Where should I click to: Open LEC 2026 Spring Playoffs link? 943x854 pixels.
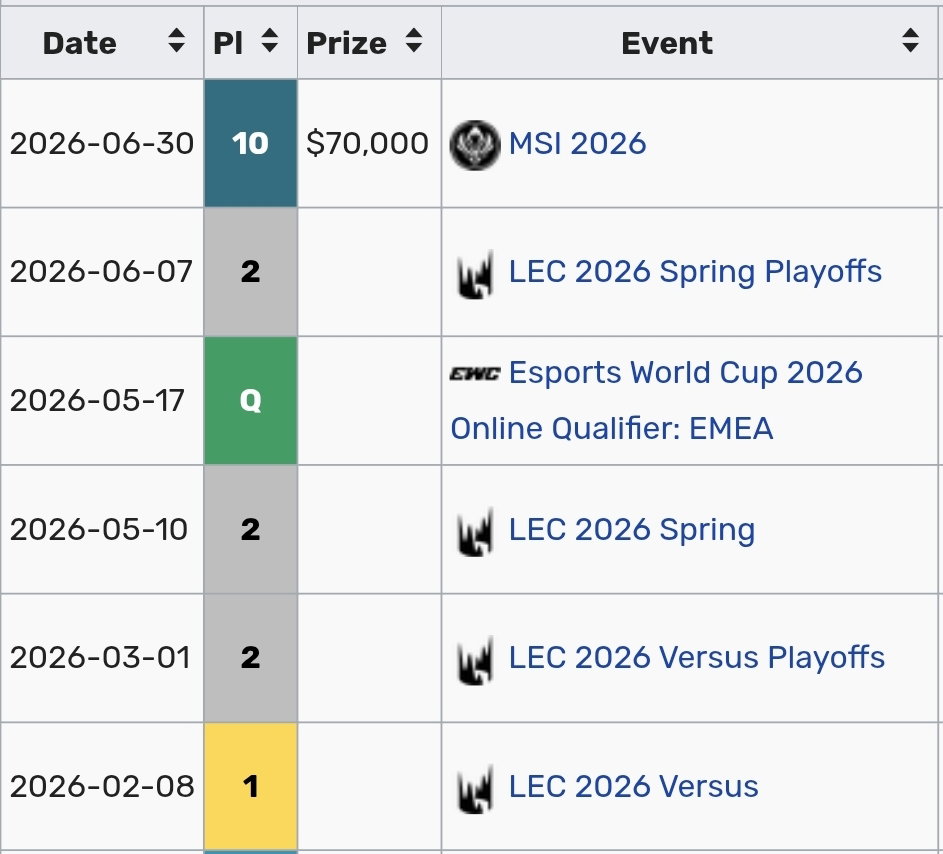click(695, 272)
